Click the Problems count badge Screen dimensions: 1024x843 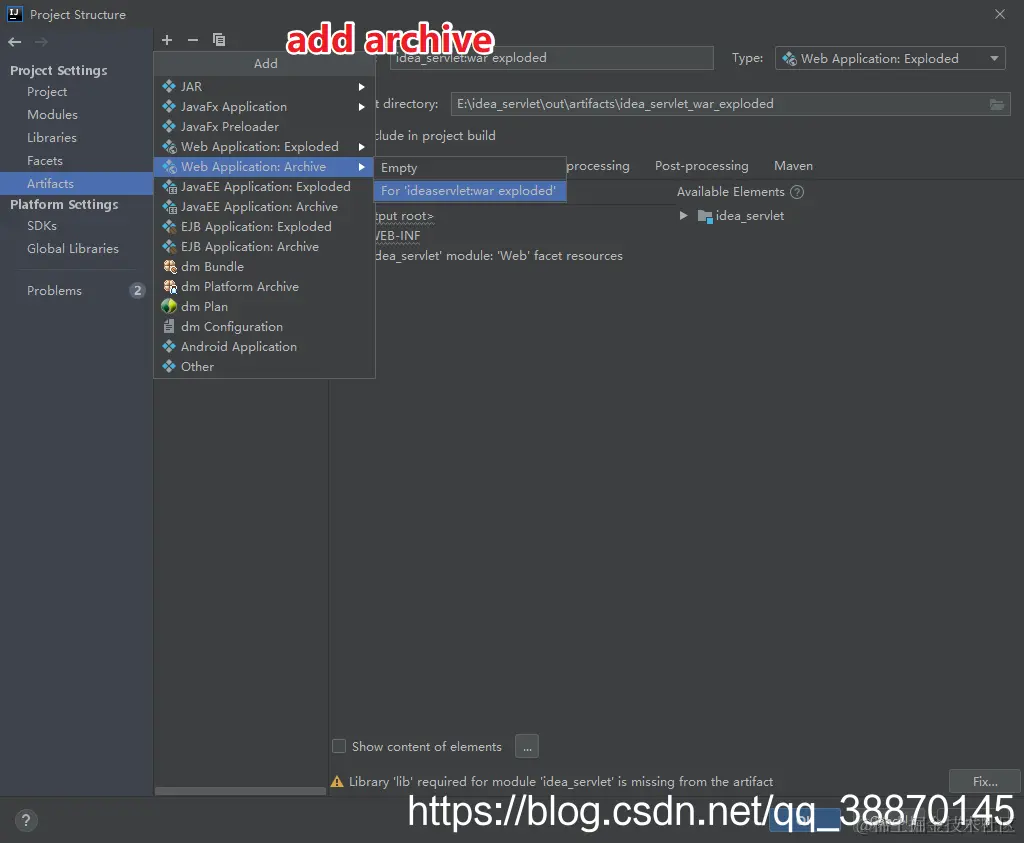[137, 291]
